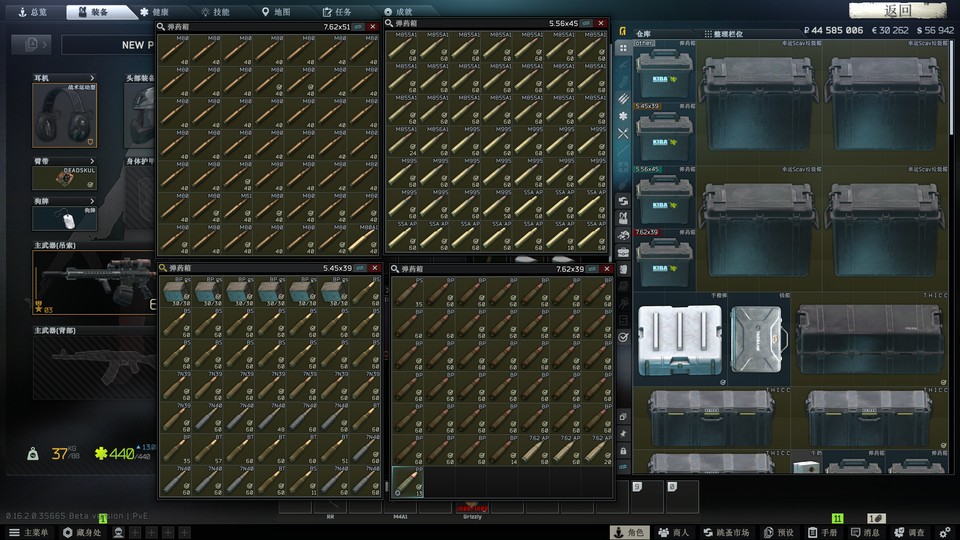The width and height of the screenshot is (960, 540).
Task: Click search icon in 7.62x39 ammo case
Action: tap(395, 269)
